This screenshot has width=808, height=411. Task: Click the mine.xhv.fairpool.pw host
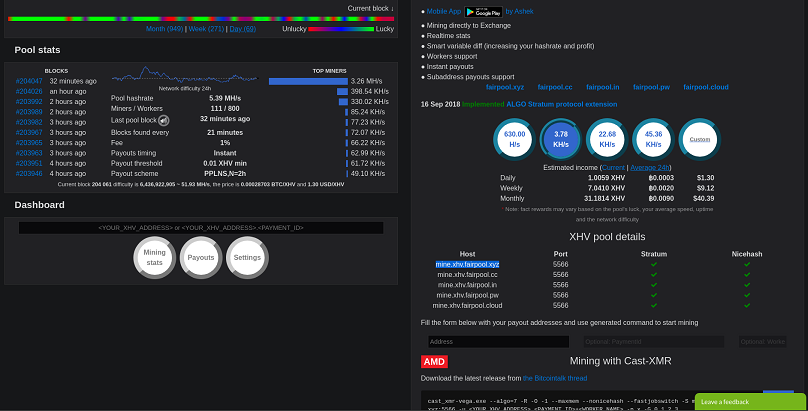(467, 295)
